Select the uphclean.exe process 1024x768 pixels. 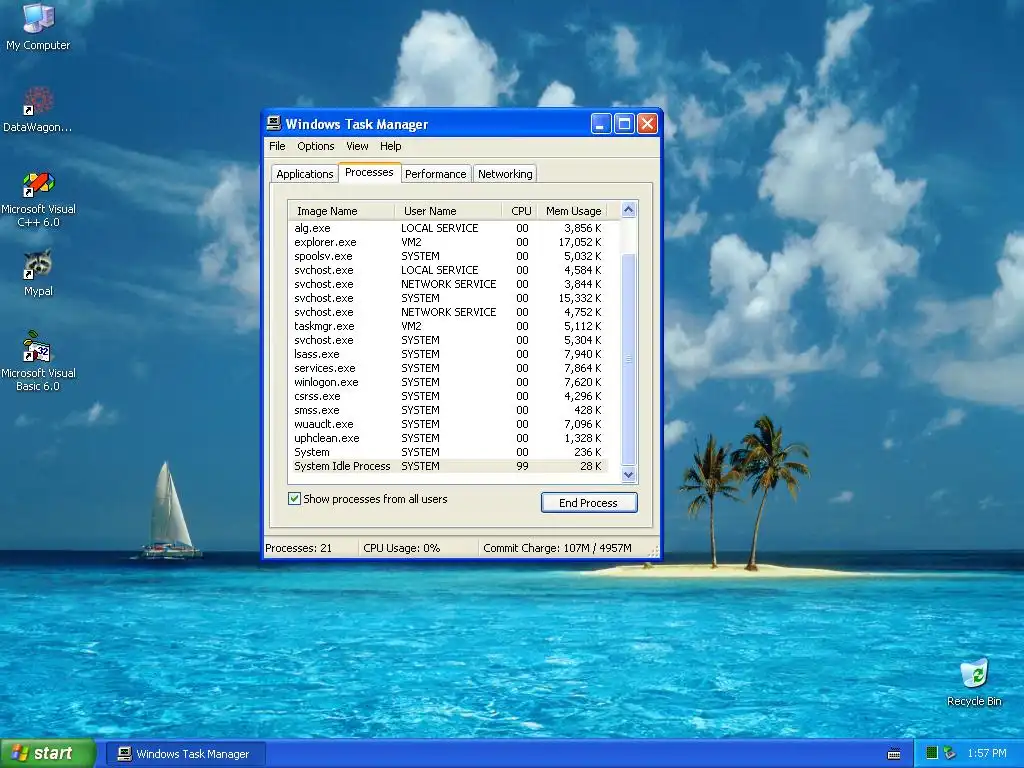[x=448, y=438]
